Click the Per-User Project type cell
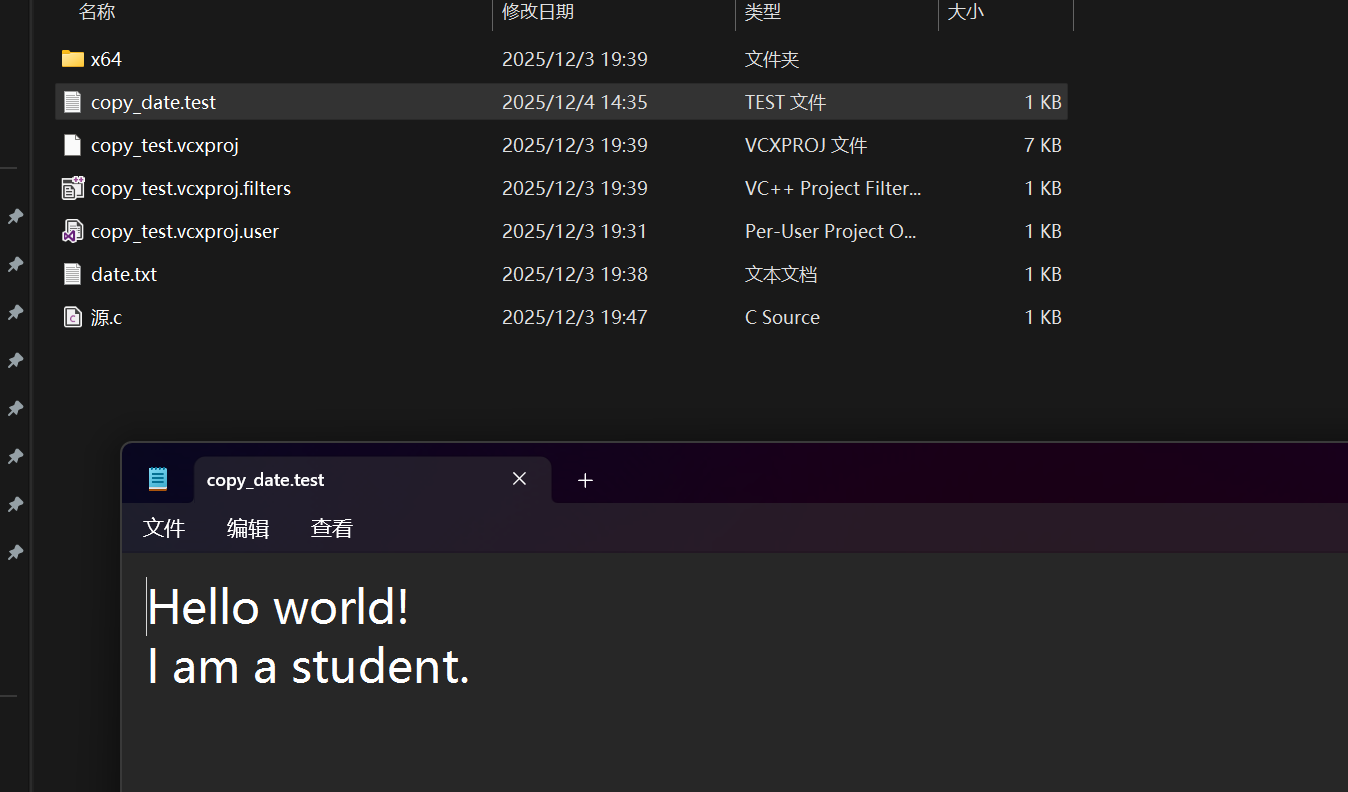 (831, 231)
